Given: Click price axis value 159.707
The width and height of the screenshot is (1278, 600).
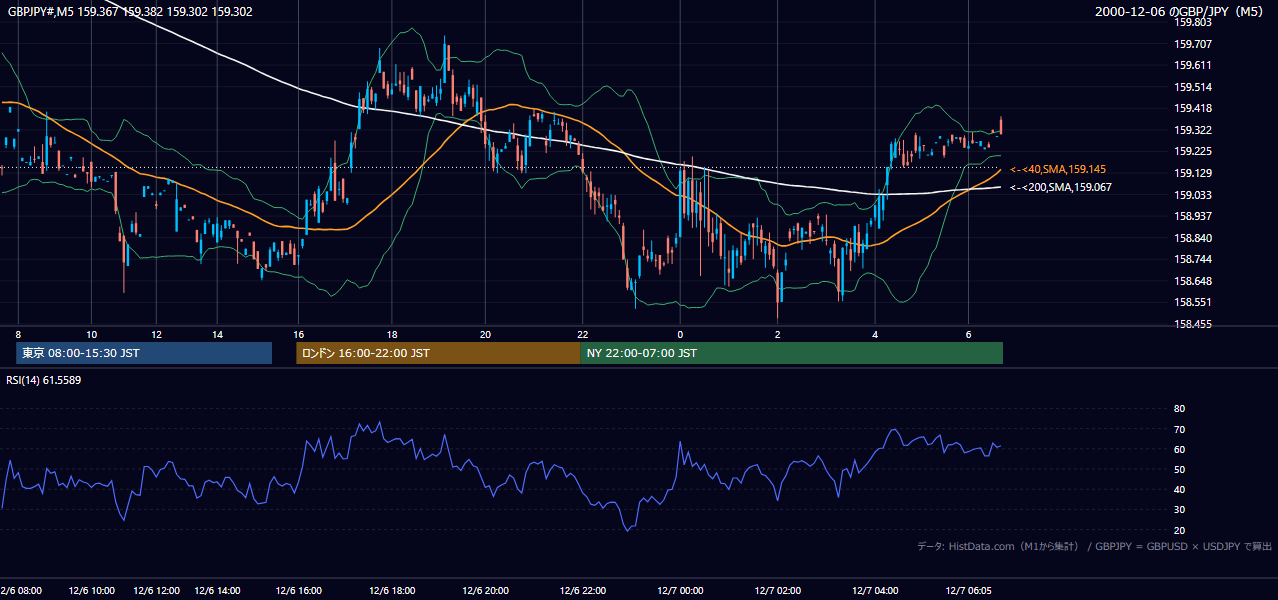Looking at the screenshot, I should click(x=1193, y=44).
